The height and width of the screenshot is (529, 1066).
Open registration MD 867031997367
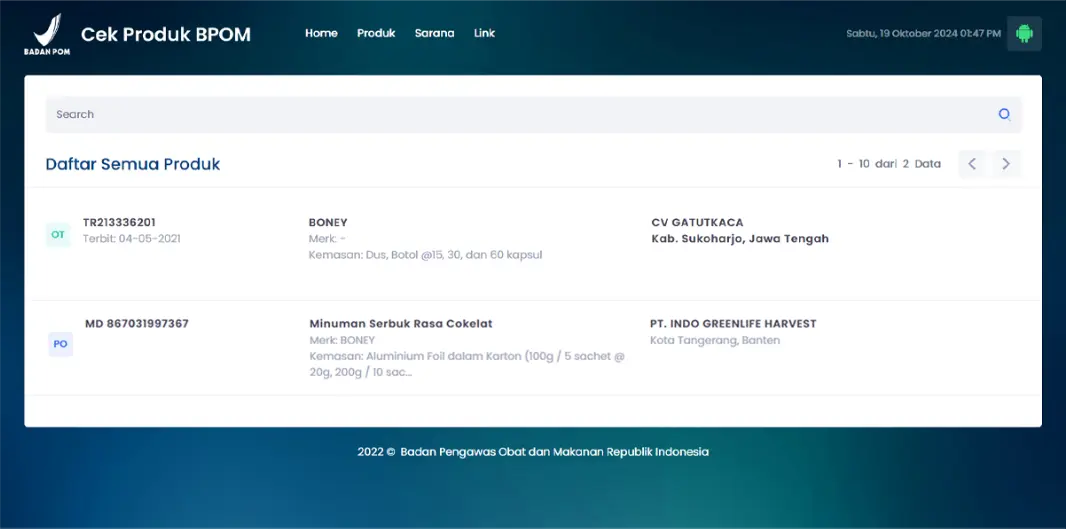coord(137,324)
